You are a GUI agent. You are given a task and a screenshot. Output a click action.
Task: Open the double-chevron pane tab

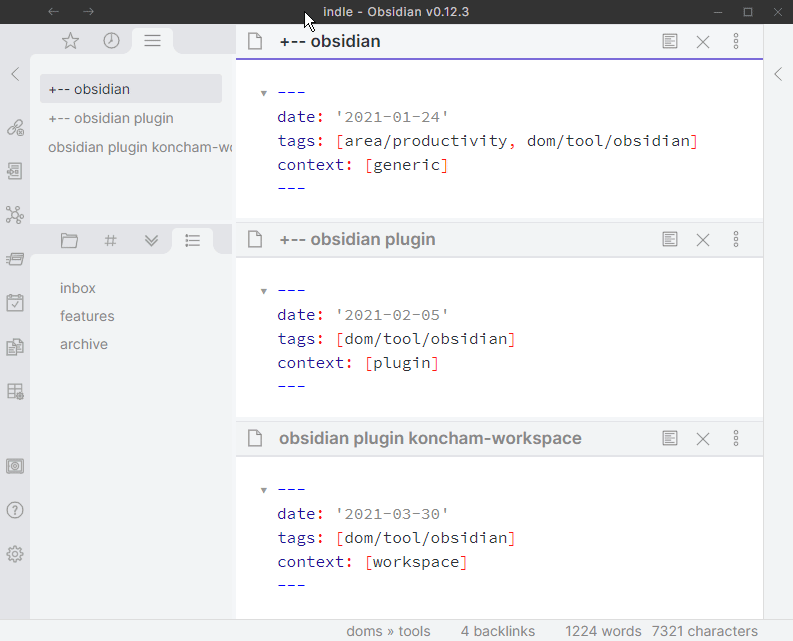point(151,240)
